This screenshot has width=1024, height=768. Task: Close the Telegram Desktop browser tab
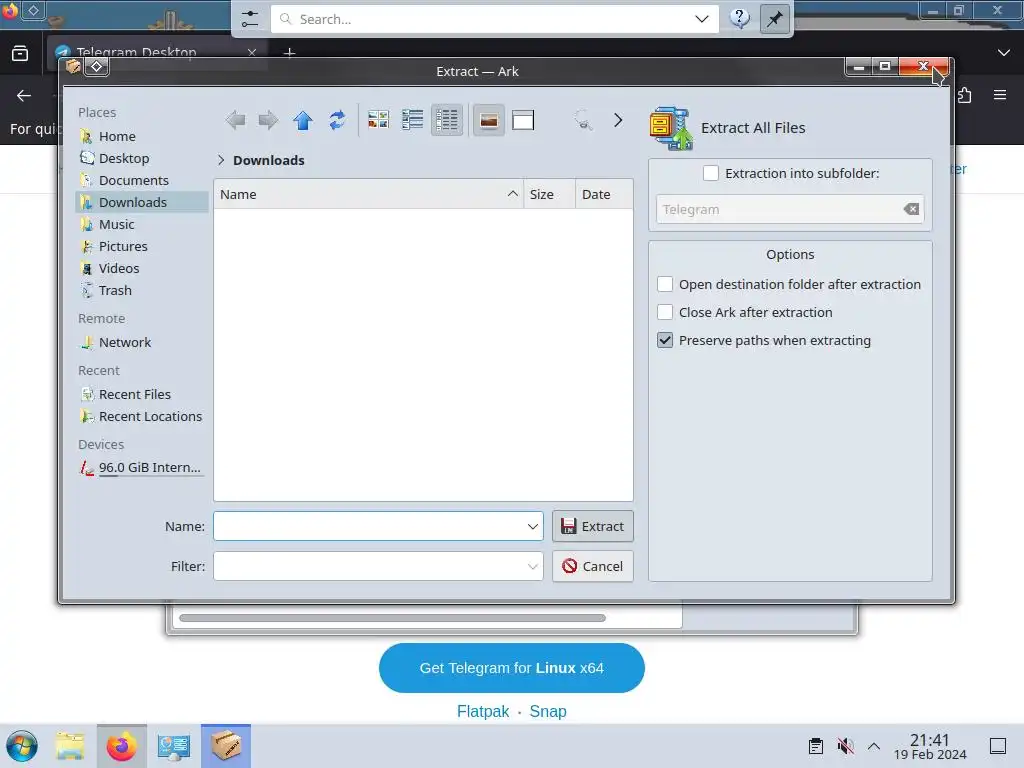pyautogui.click(x=252, y=52)
